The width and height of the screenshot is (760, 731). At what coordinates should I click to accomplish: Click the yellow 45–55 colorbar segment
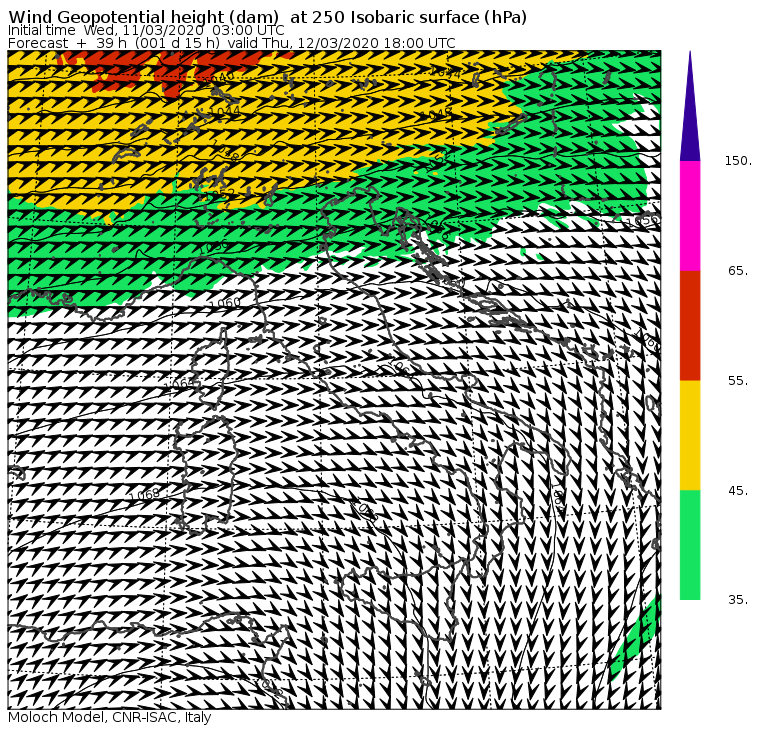click(690, 435)
